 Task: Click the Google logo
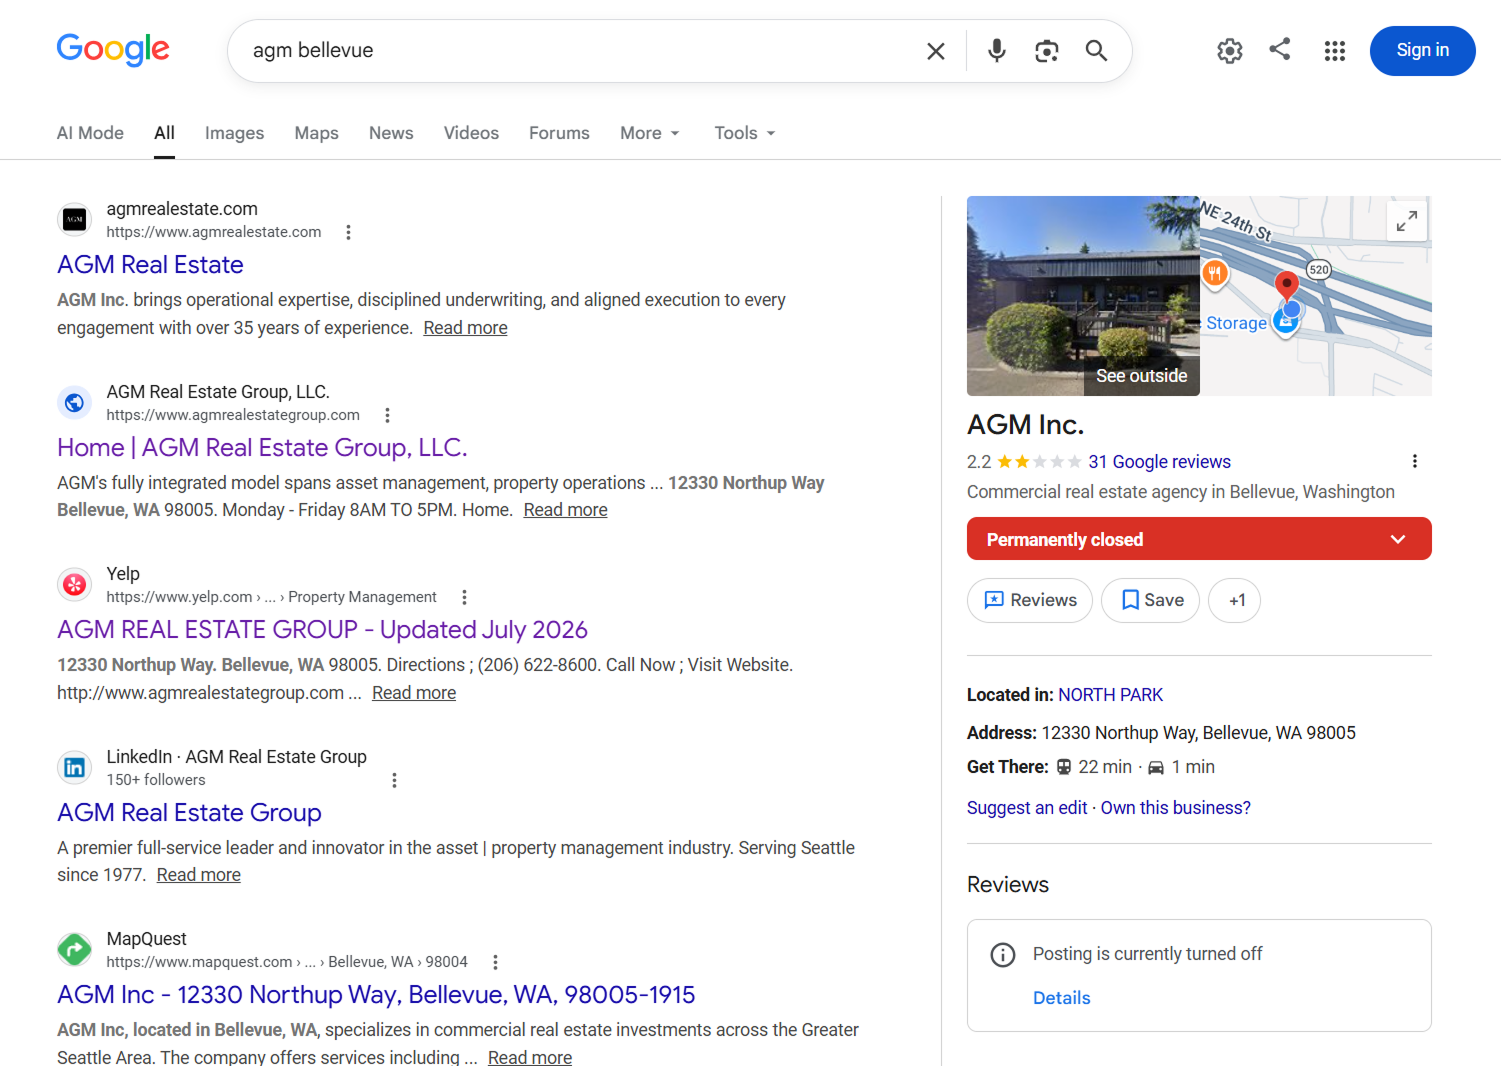(113, 49)
